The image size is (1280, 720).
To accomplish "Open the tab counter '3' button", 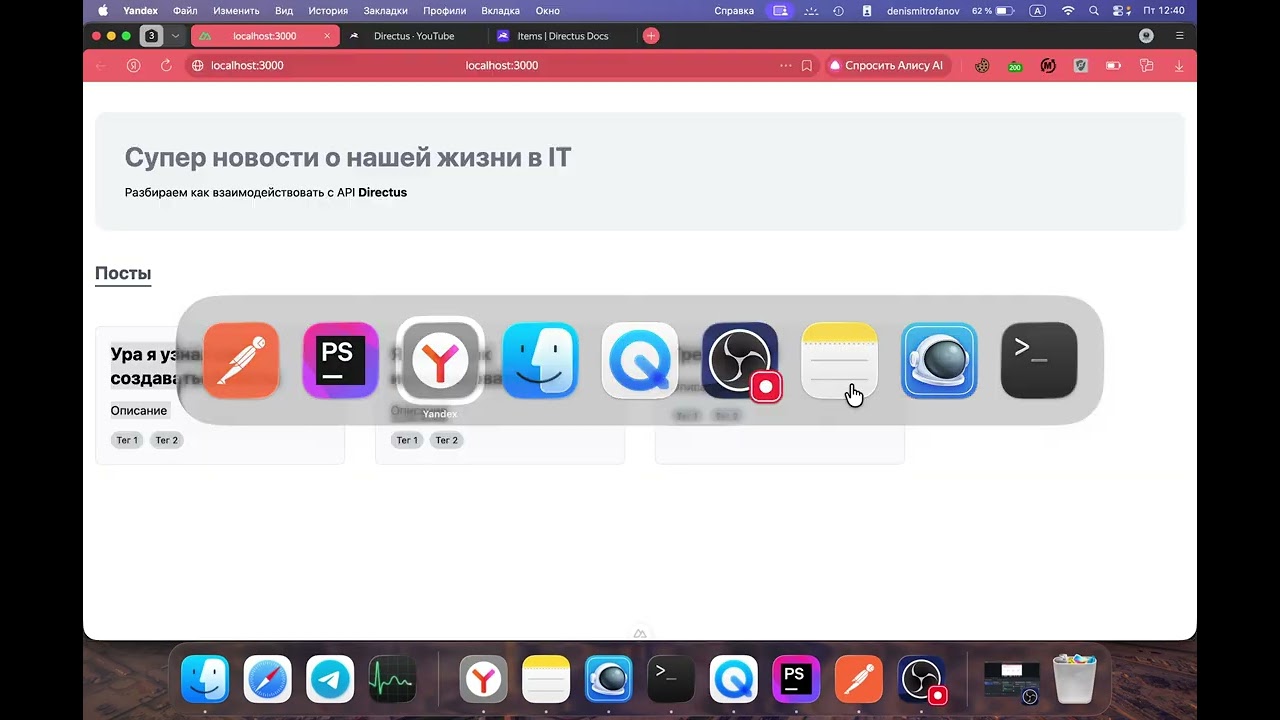I will [x=151, y=36].
